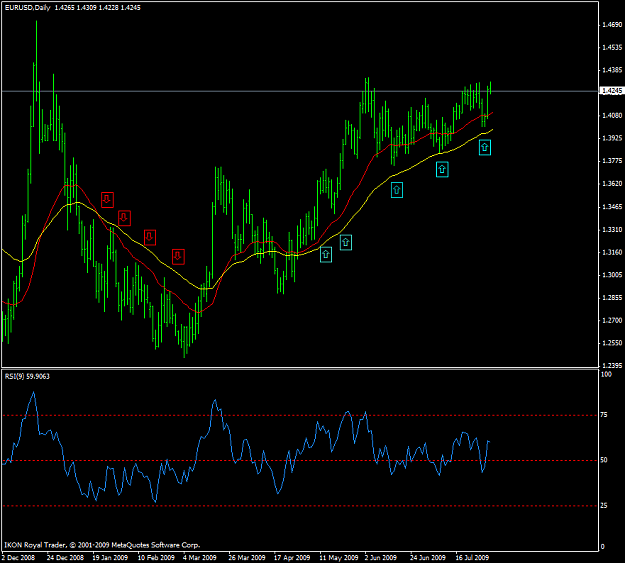Click the 1.4535 price axis label
The width and height of the screenshot is (625, 563).
point(612,47)
